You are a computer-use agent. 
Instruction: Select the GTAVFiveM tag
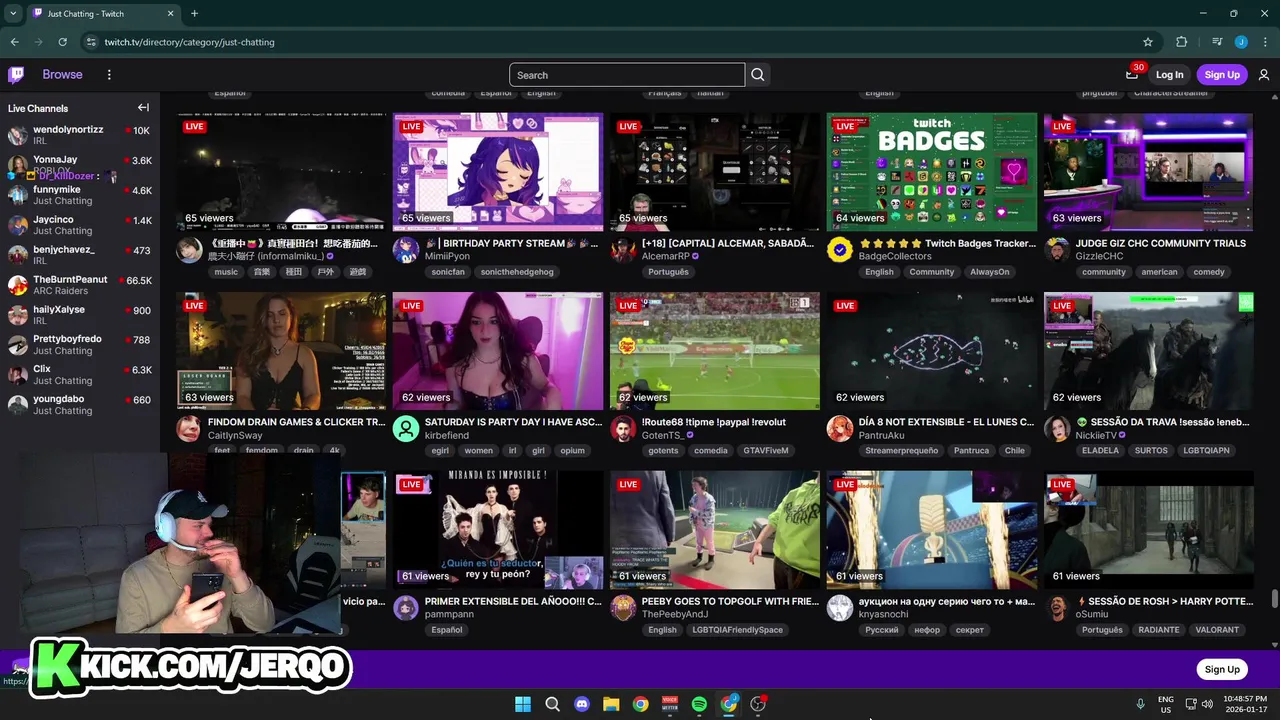tap(766, 451)
